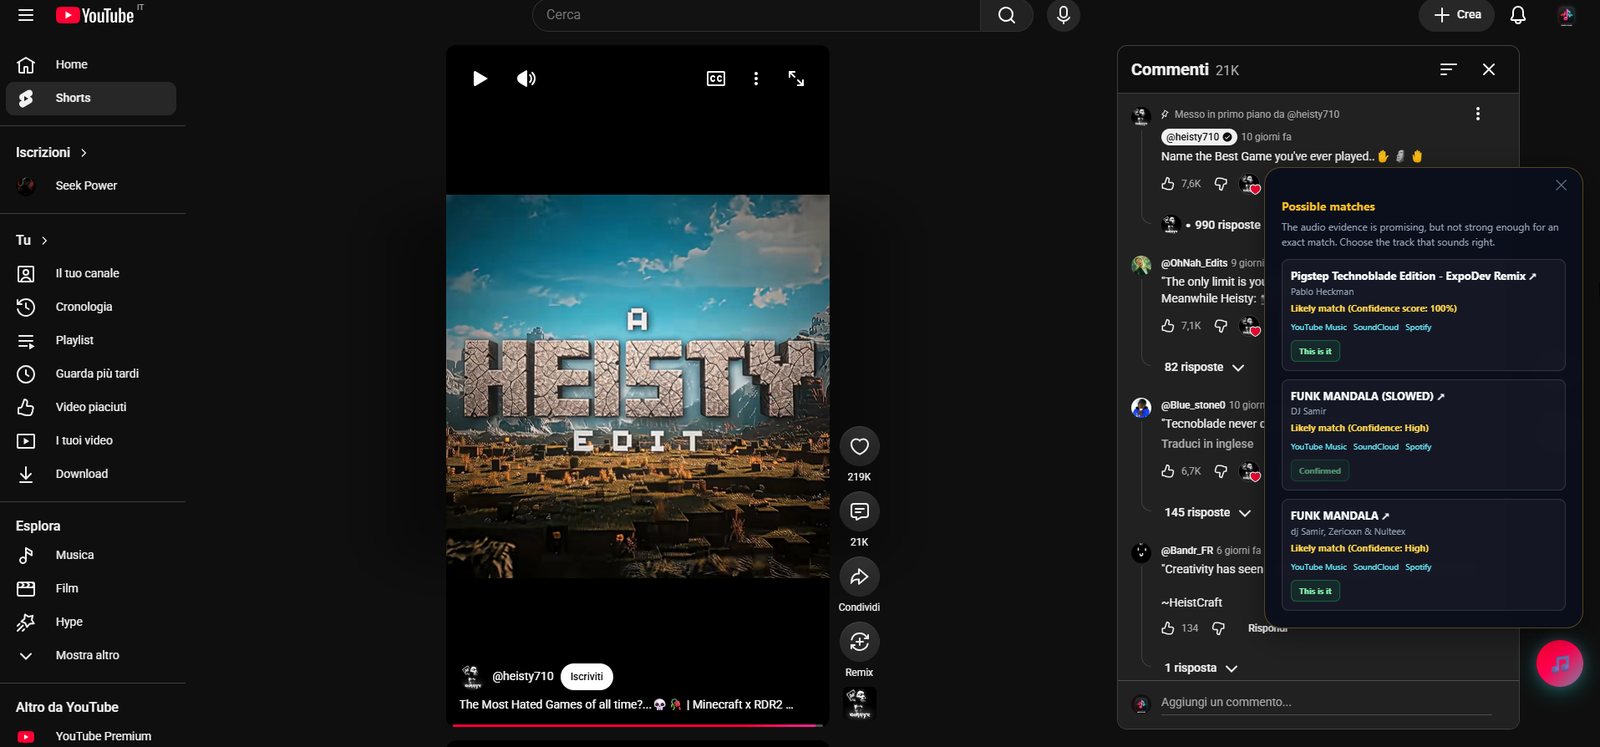Screen dimensions: 1600x747
Task: Click the comments icon showing 21K
Action: click(859, 512)
